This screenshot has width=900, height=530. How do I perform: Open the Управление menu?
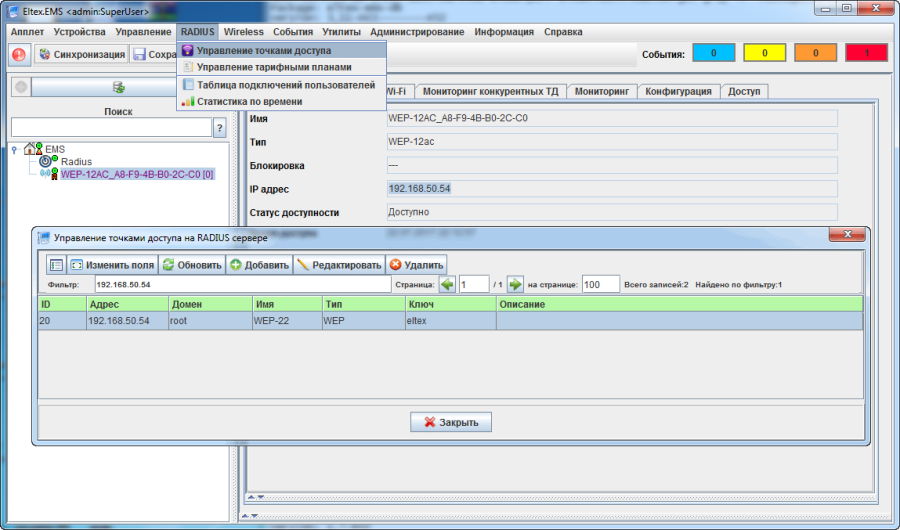click(x=143, y=32)
